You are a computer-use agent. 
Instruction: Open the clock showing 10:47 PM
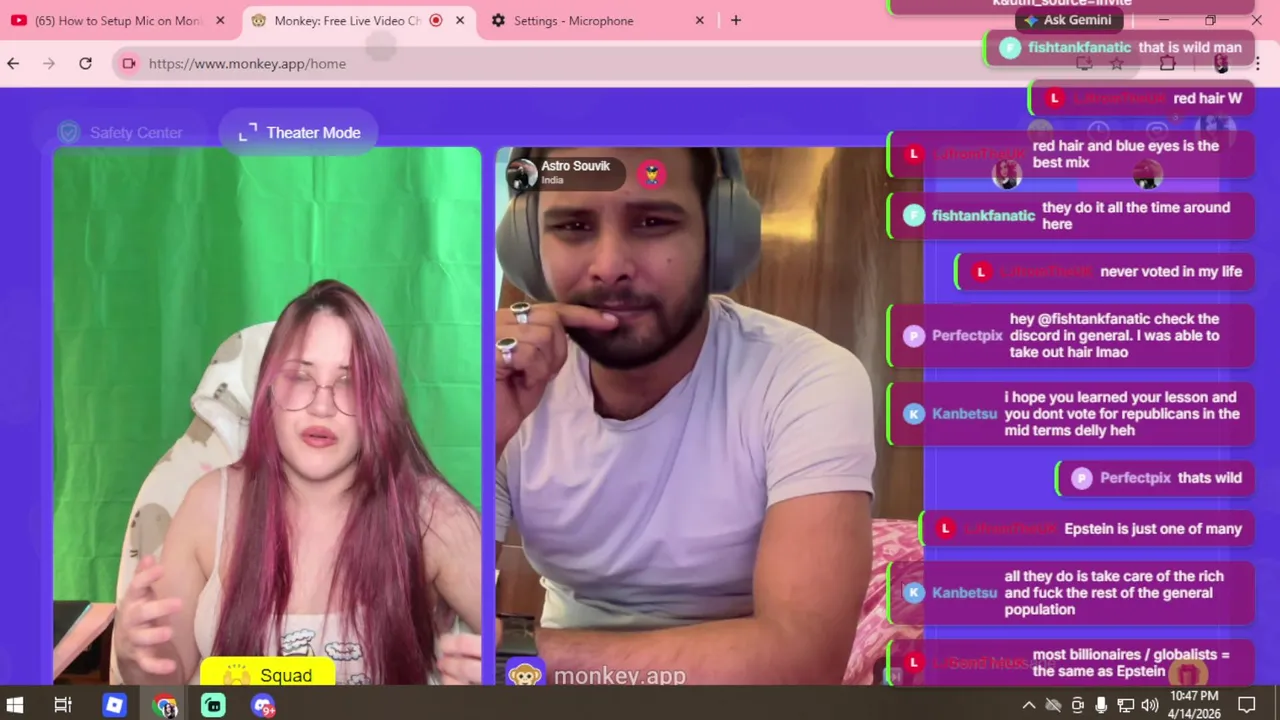(1193, 705)
